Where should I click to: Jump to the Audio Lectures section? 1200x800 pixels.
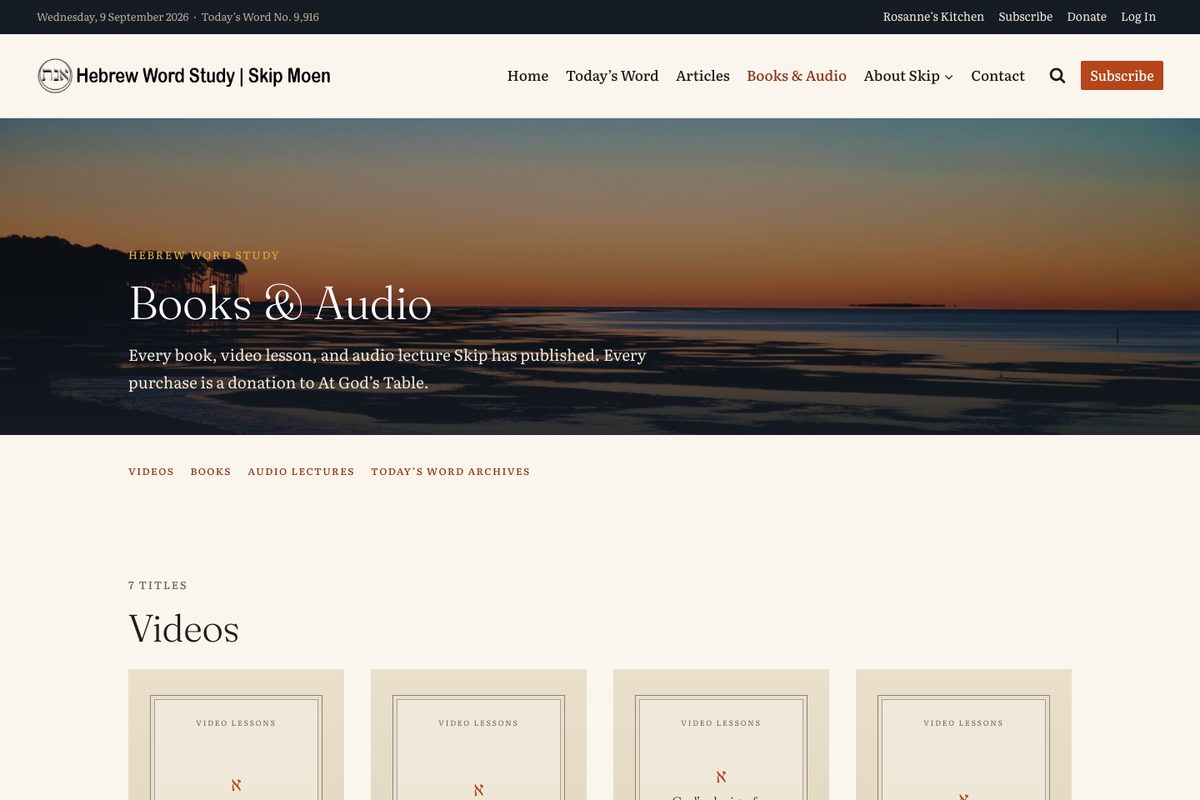point(301,471)
